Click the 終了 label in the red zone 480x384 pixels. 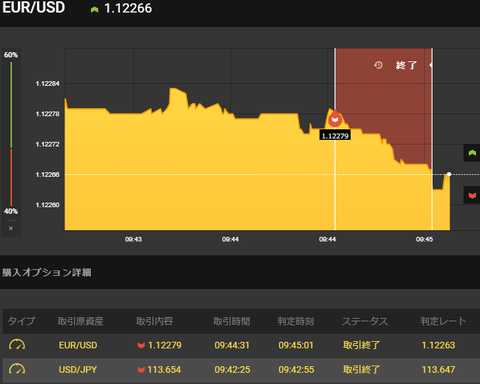click(x=406, y=65)
